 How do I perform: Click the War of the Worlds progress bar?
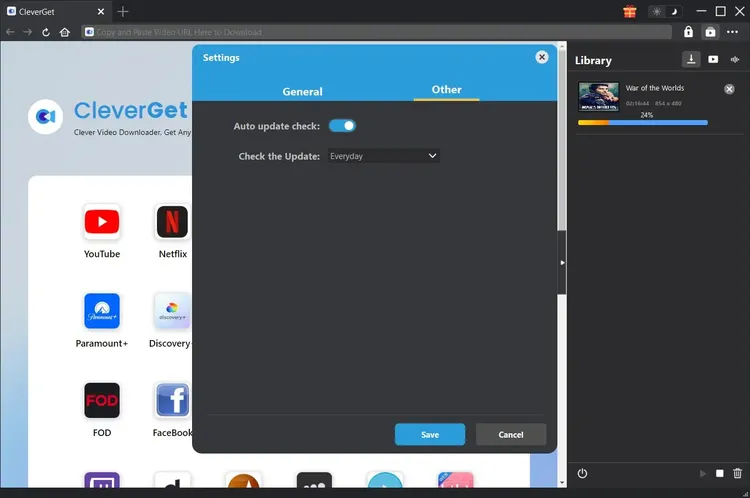642,123
